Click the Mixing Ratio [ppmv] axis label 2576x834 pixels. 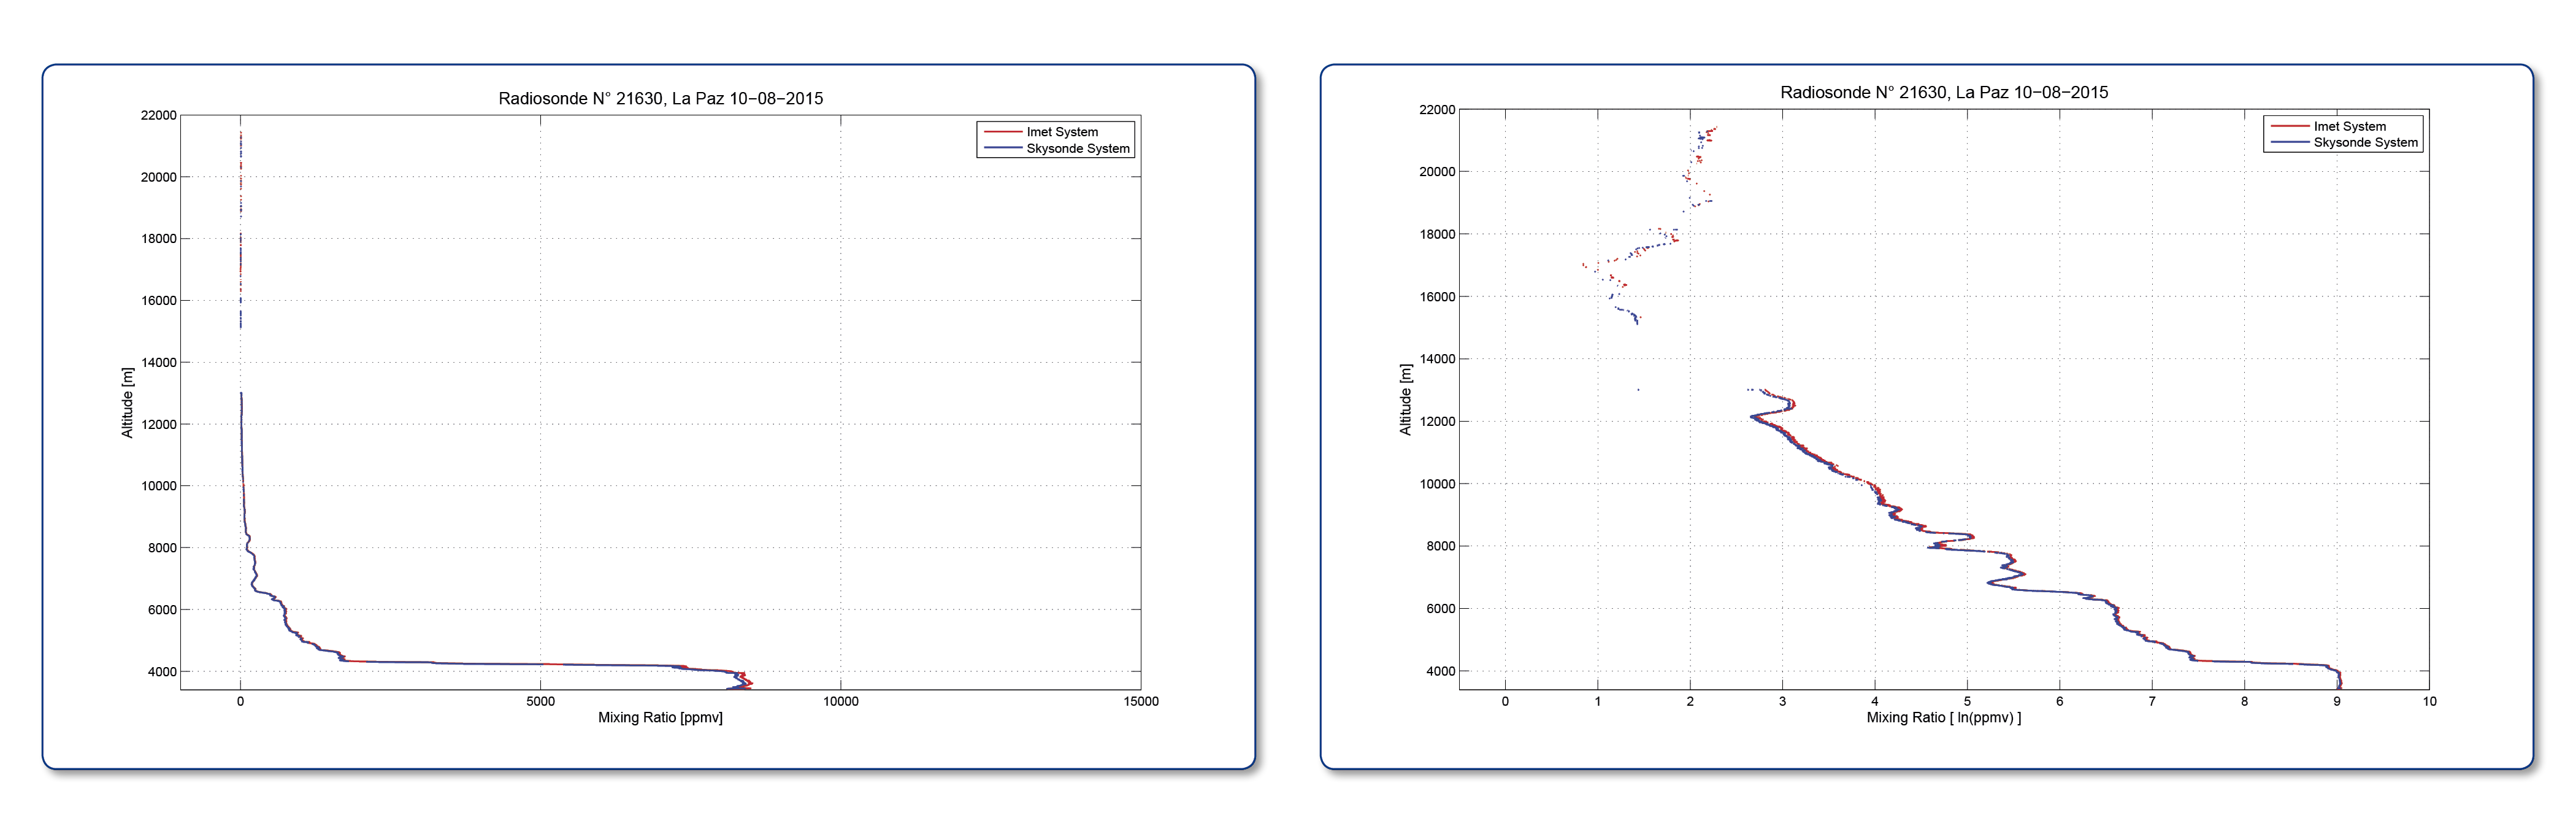[660, 717]
